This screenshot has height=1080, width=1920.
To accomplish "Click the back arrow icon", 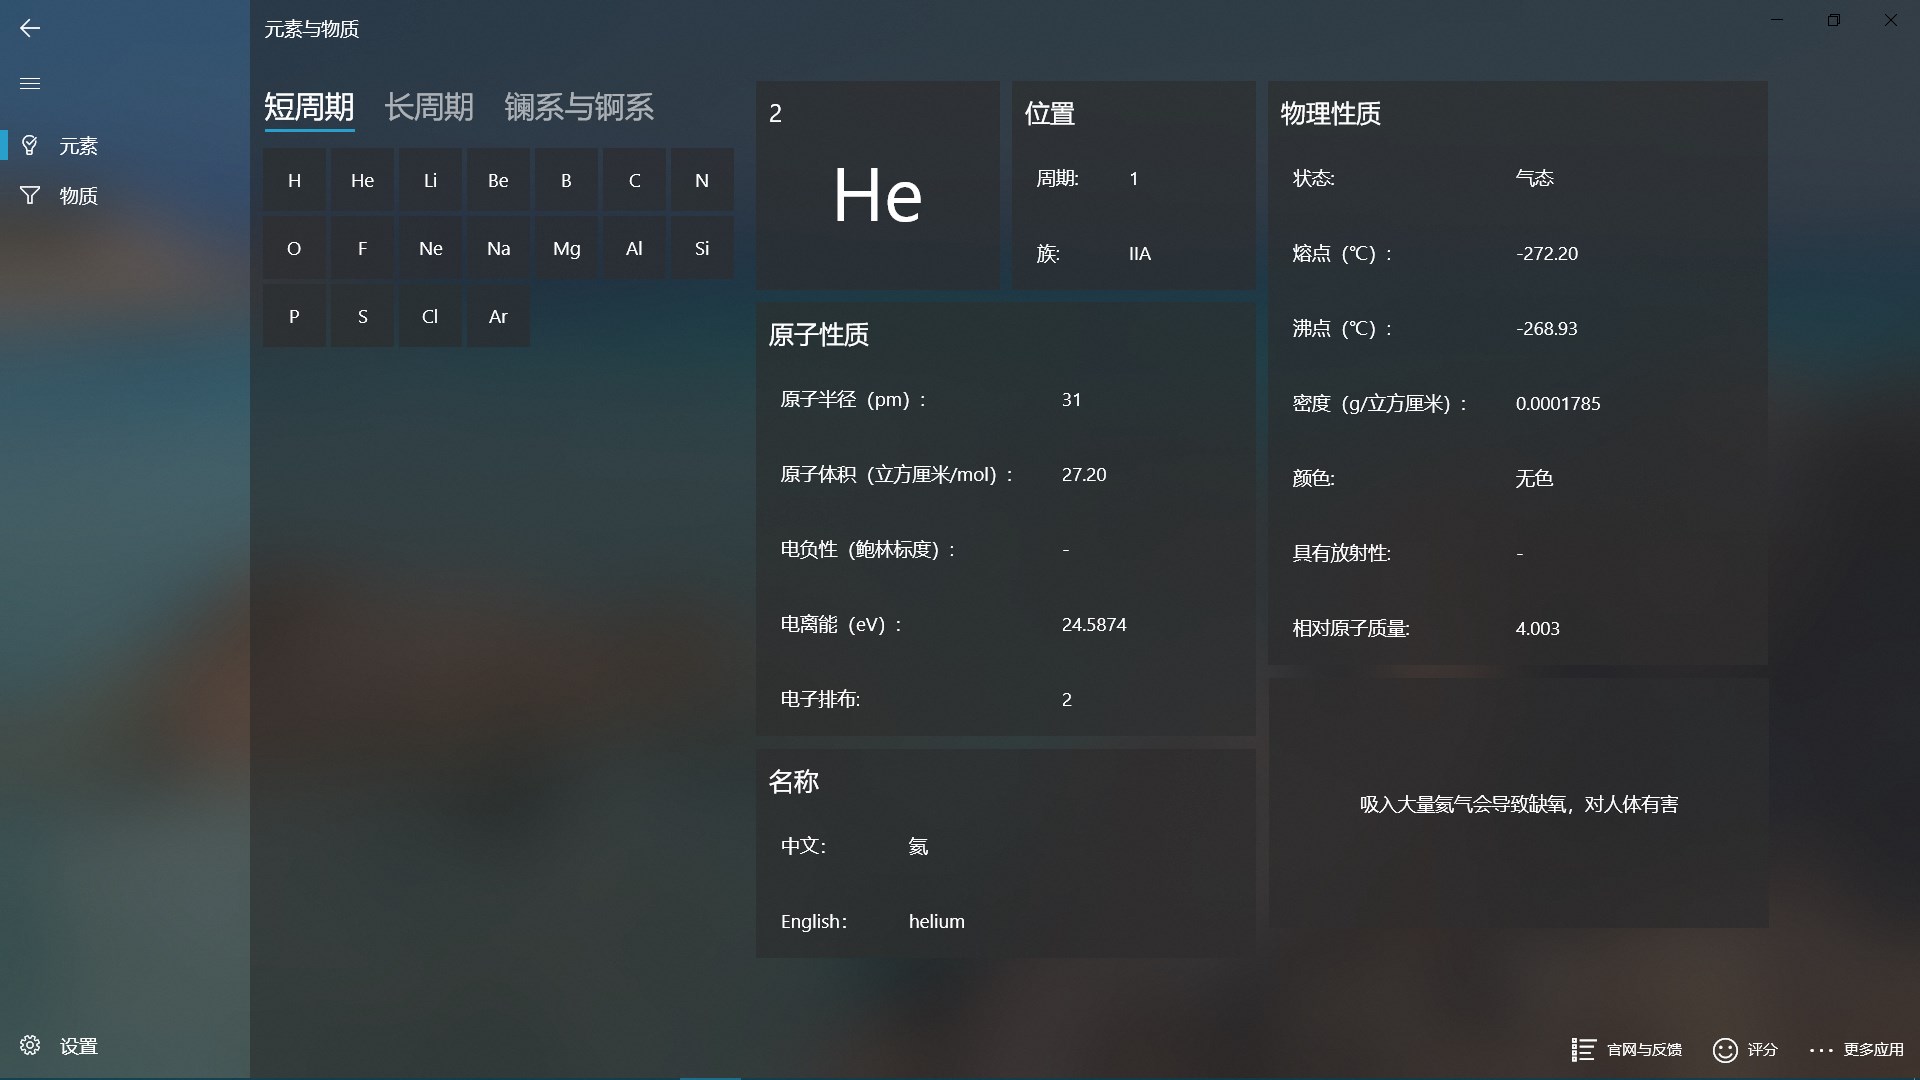I will pos(30,28).
